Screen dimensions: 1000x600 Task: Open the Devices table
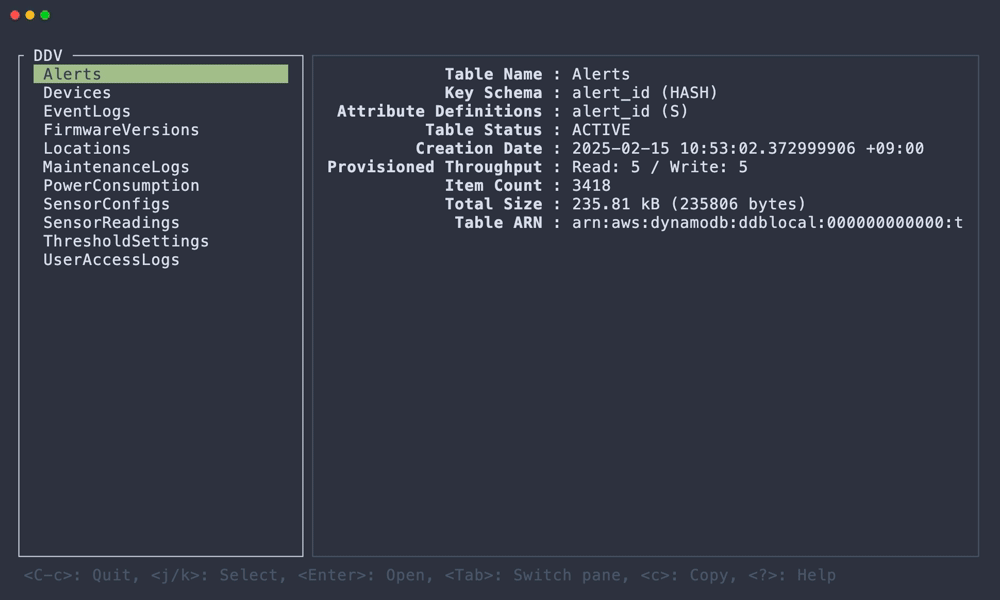click(77, 92)
